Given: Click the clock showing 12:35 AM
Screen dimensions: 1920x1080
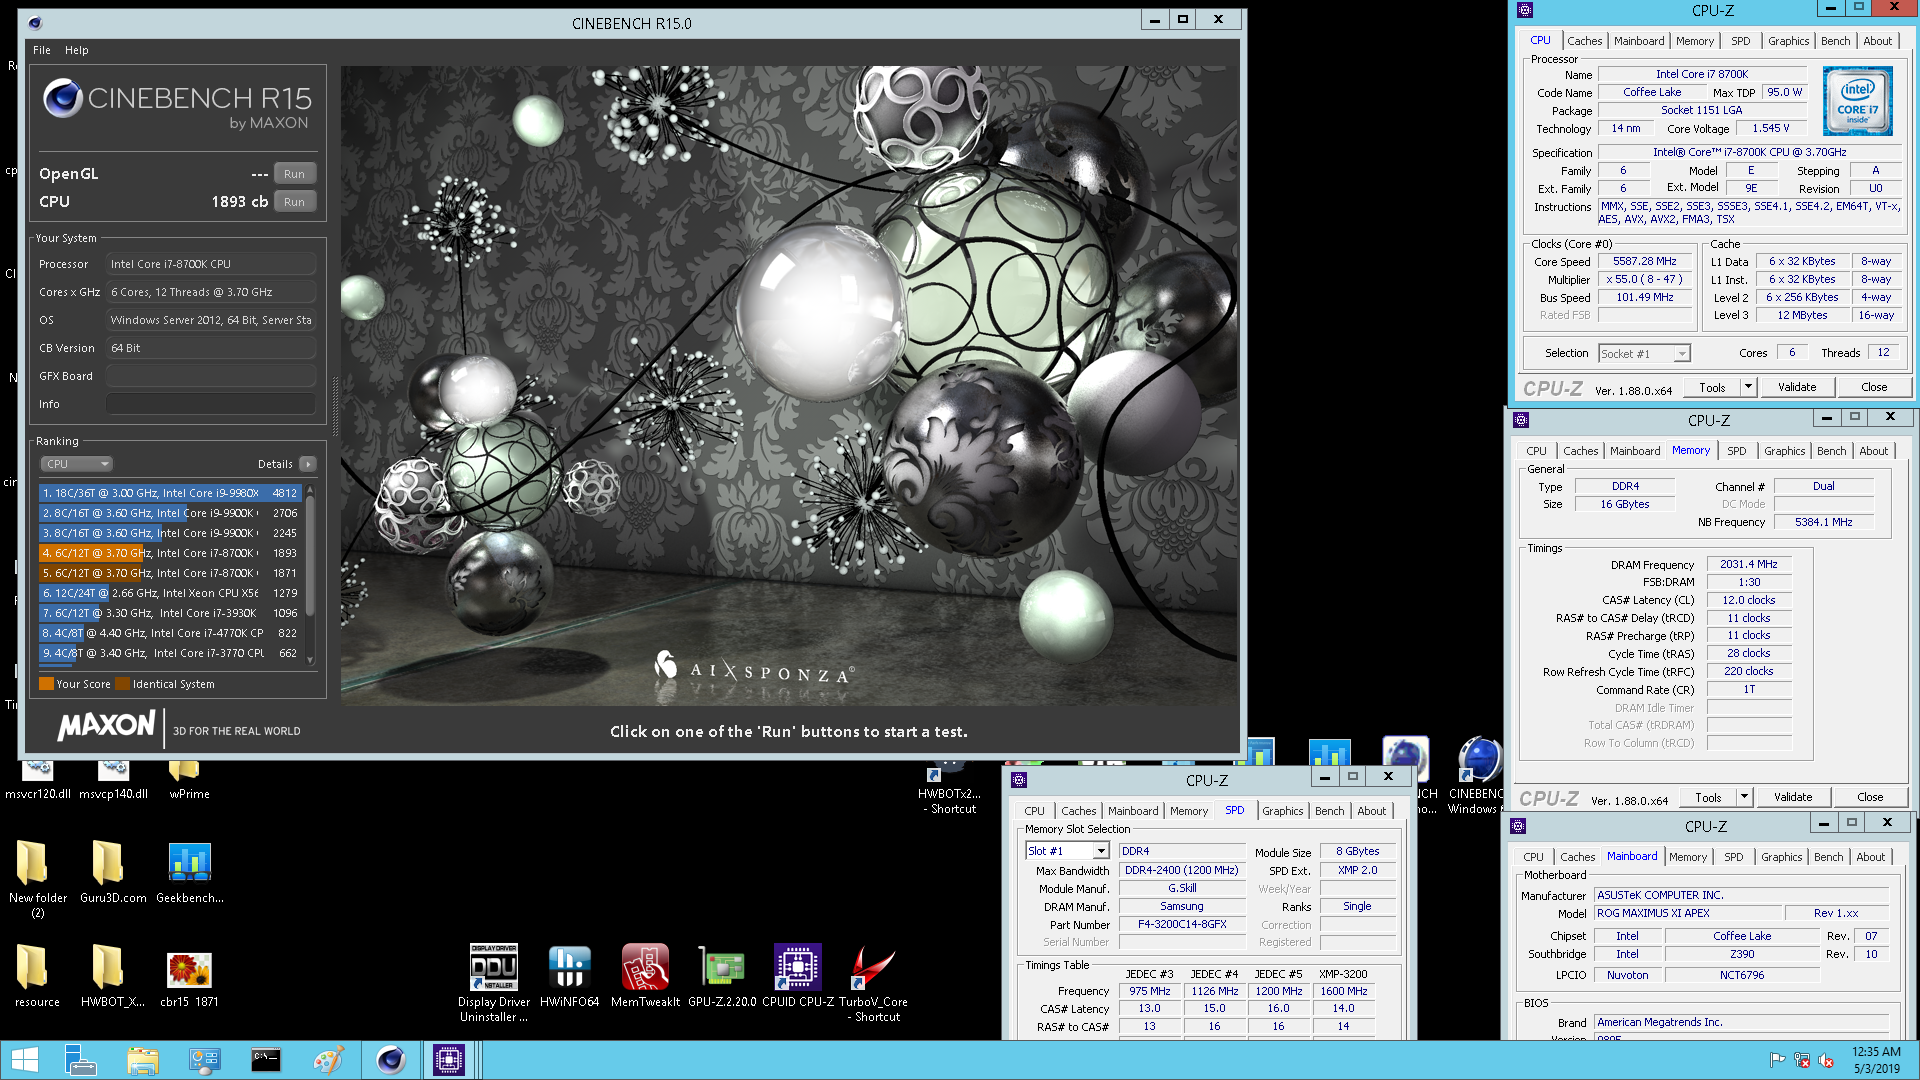Looking at the screenshot, I should click(x=1876, y=1052).
